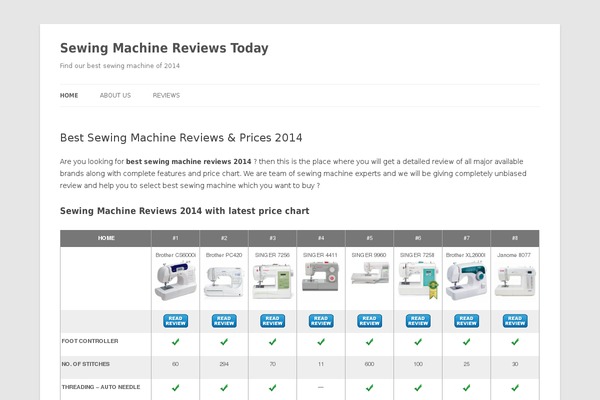Image resolution: width=600 pixels, height=400 pixels.
Task: Click the #4 column header
Action: pyautogui.click(x=321, y=238)
